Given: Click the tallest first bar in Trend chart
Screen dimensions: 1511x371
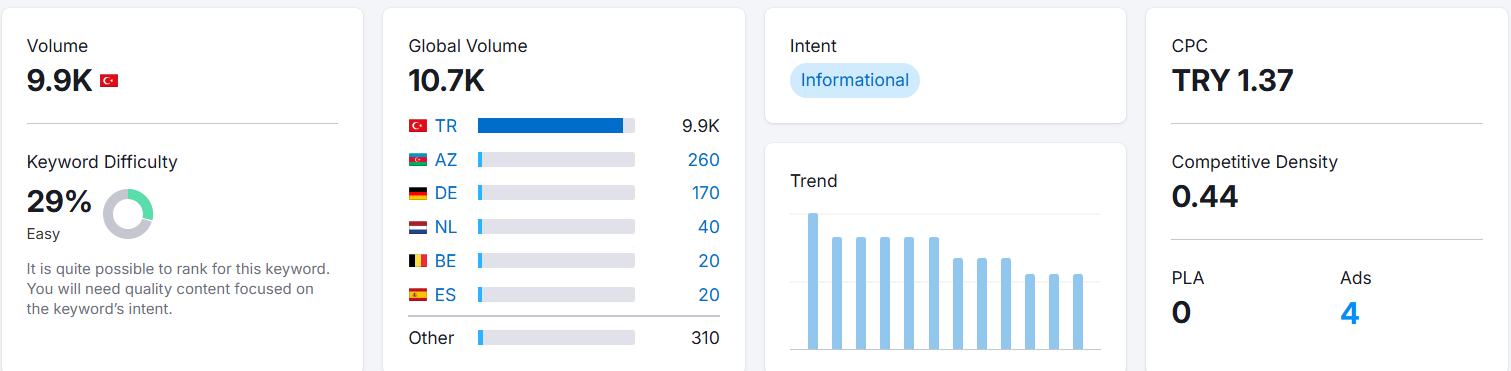Looking at the screenshot, I should pyautogui.click(x=813, y=281).
